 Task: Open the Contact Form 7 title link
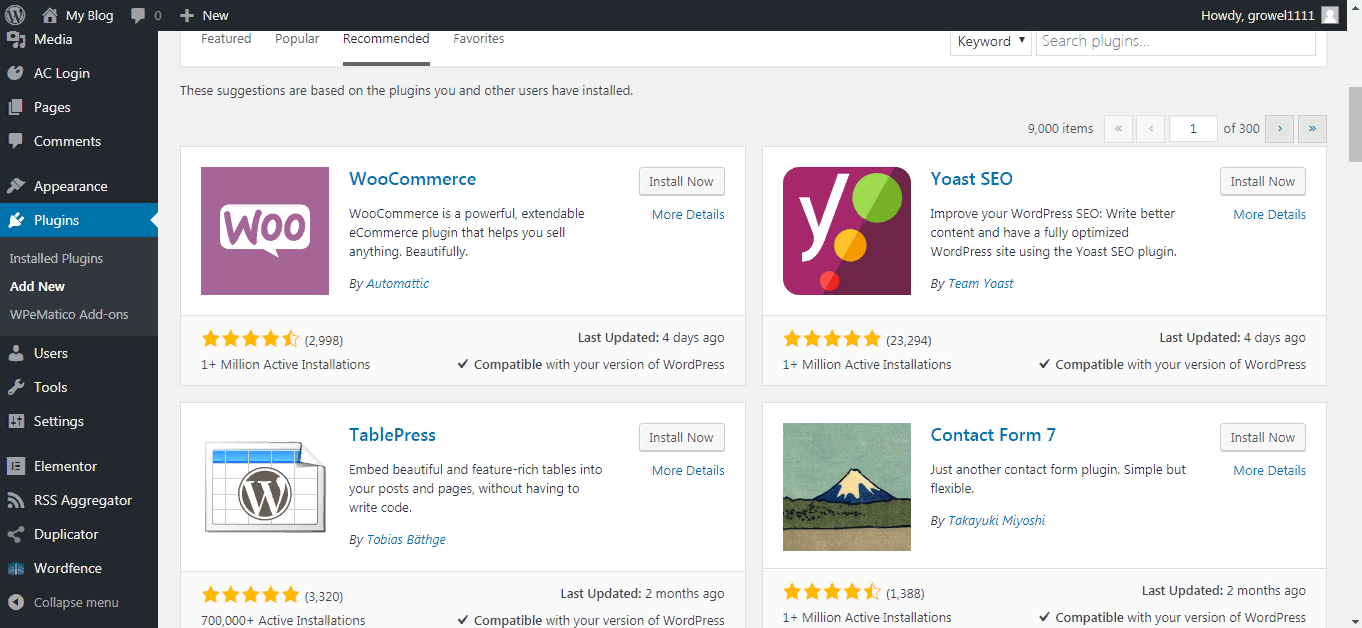coord(993,435)
